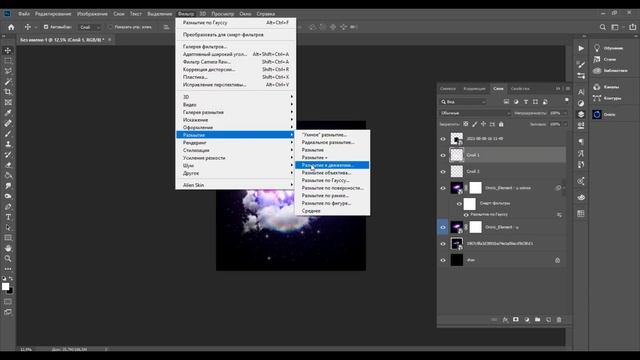Click the new layer icon
Screen dimensions: 640x360
tap(549, 320)
